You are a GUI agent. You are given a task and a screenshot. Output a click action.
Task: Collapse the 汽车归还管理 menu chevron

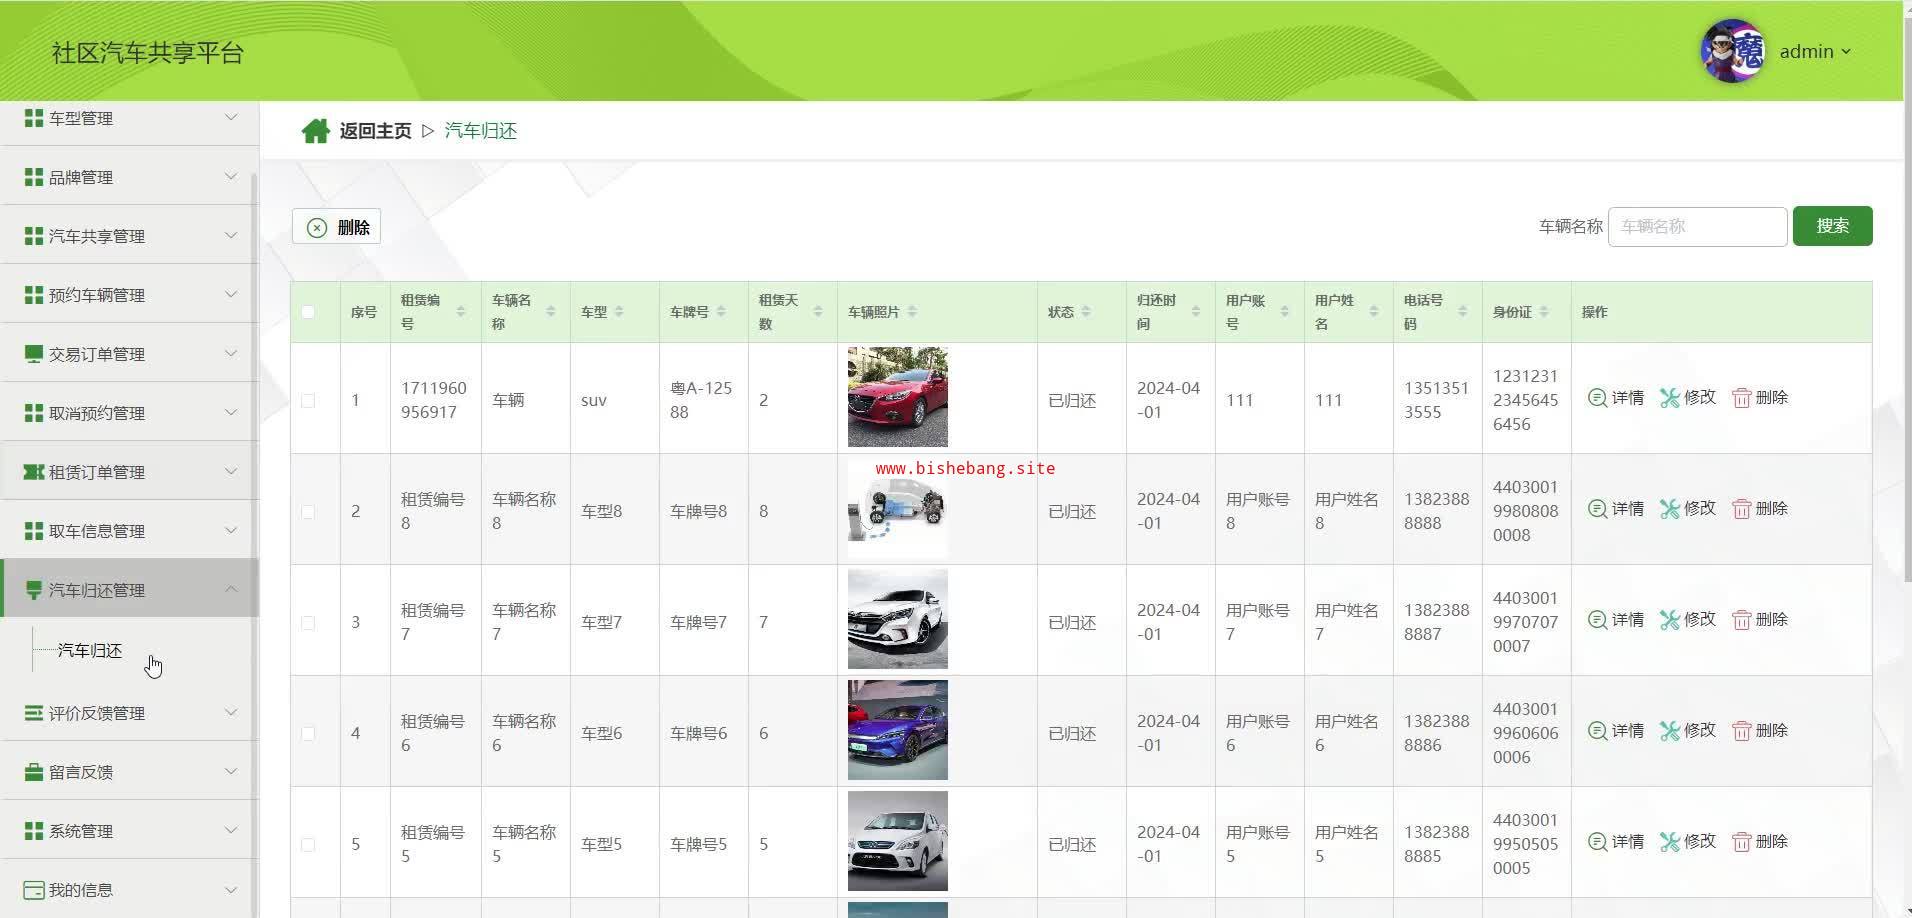(x=231, y=590)
